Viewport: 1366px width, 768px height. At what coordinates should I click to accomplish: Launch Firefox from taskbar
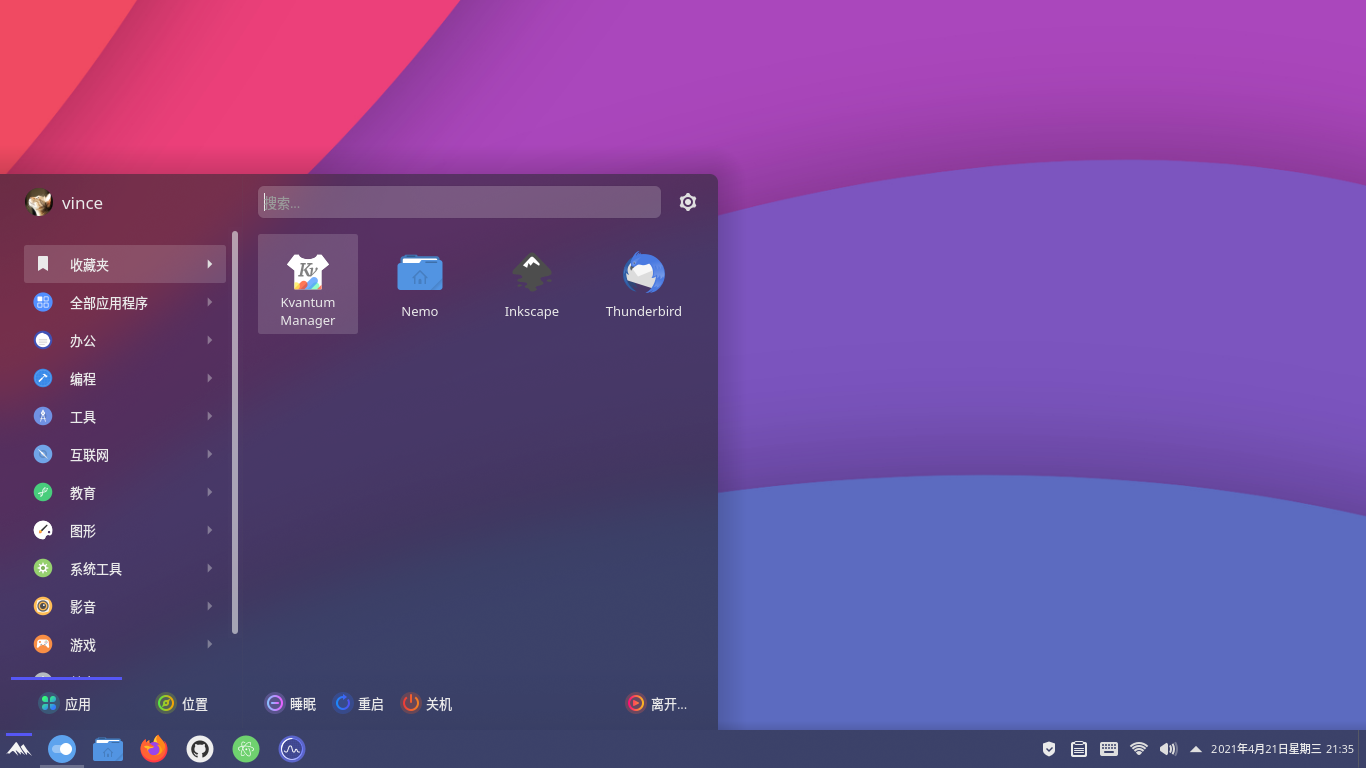click(154, 749)
